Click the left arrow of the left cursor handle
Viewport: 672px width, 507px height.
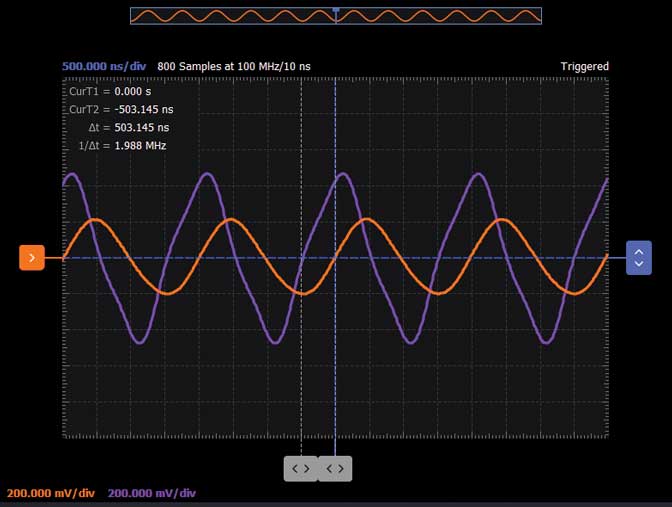tap(295, 468)
